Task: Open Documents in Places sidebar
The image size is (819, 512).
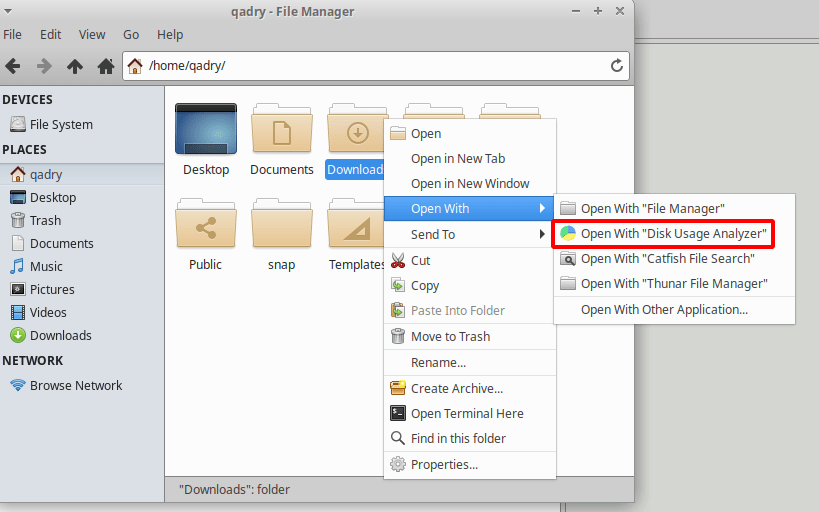Action: (82, 243)
